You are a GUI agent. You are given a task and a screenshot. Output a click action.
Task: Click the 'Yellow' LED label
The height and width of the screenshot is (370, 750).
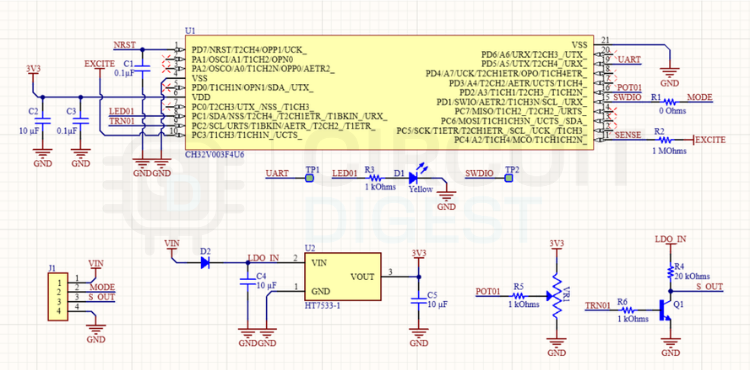[x=421, y=189]
